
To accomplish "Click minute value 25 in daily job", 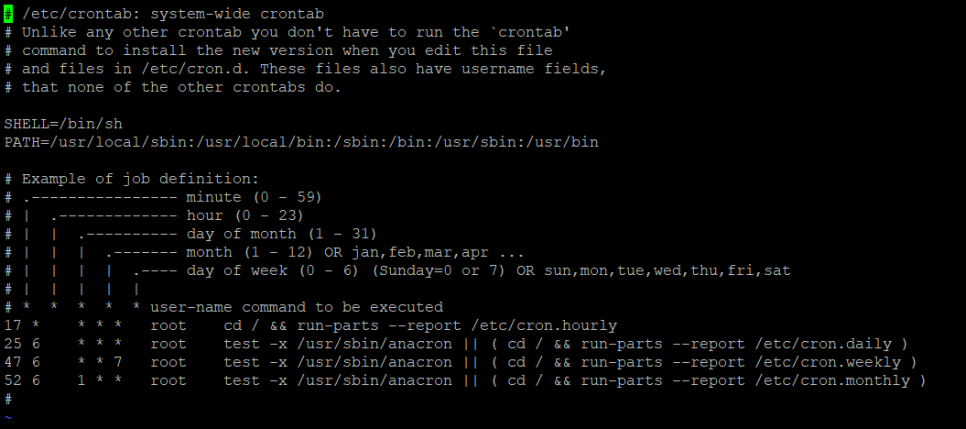I will click(x=12, y=344).
